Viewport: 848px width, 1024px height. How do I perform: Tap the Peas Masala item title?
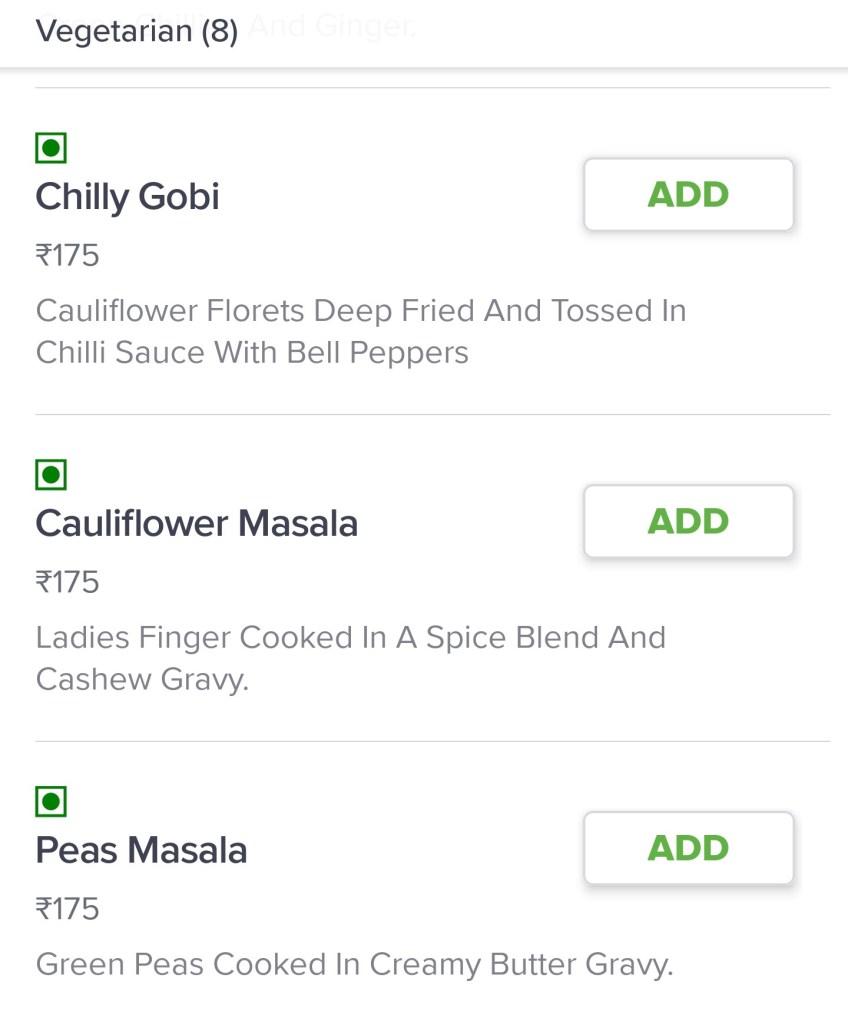pos(141,850)
